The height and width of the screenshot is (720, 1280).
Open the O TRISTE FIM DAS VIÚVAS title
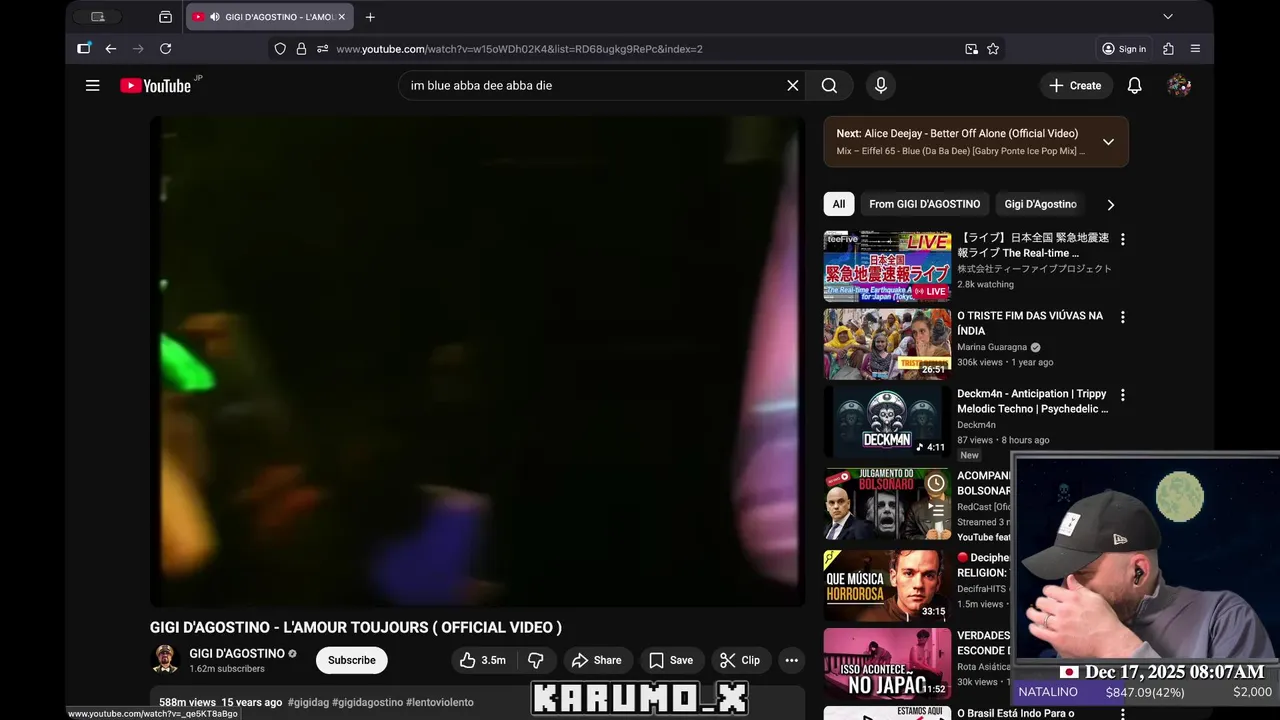1030,323
